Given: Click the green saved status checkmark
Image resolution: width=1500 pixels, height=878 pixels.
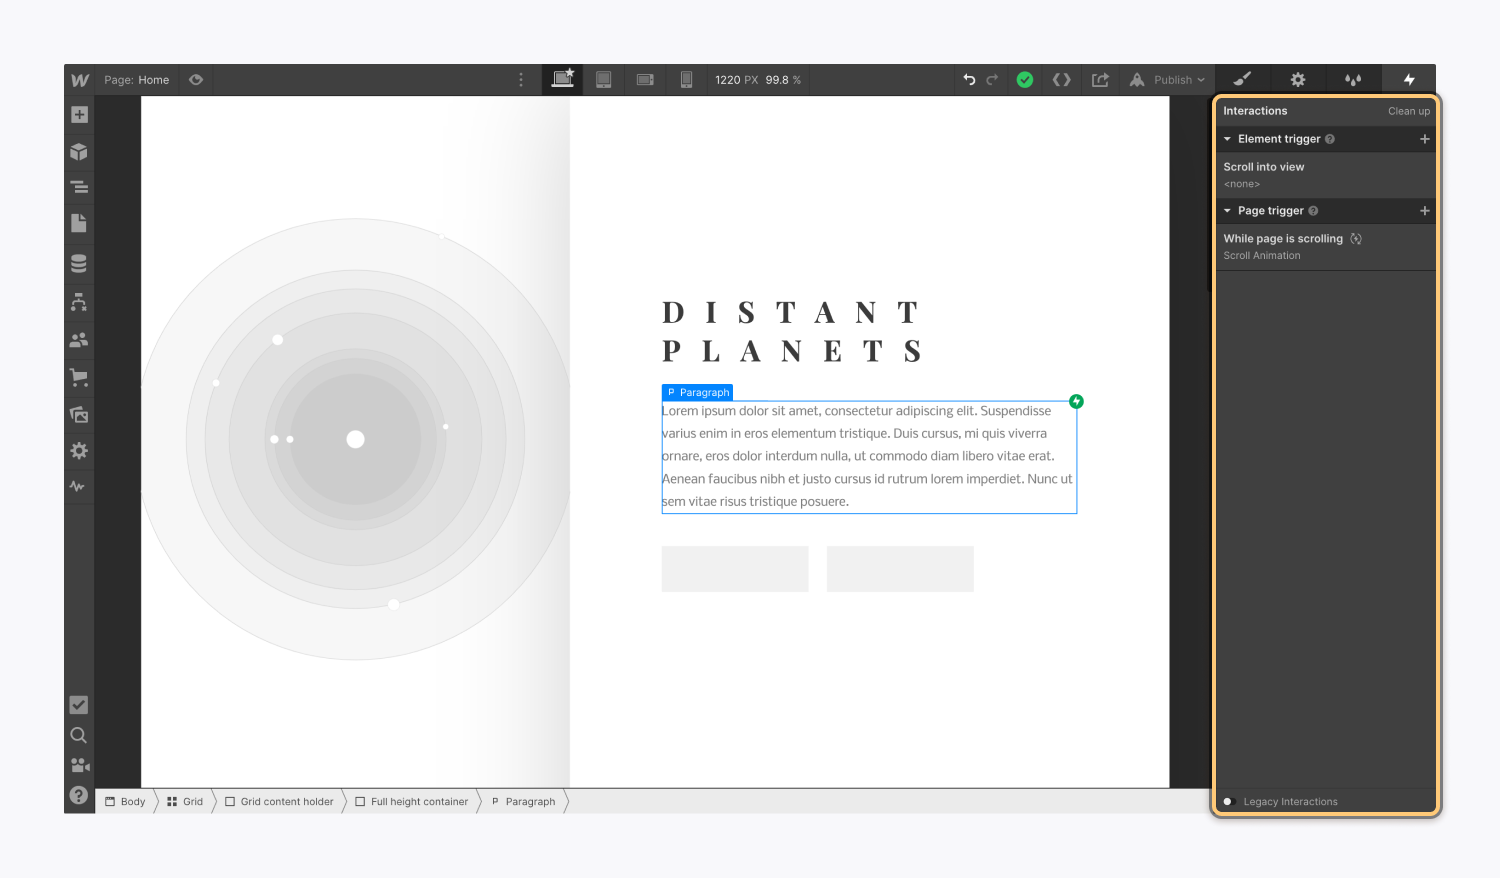Looking at the screenshot, I should pyautogui.click(x=1025, y=80).
